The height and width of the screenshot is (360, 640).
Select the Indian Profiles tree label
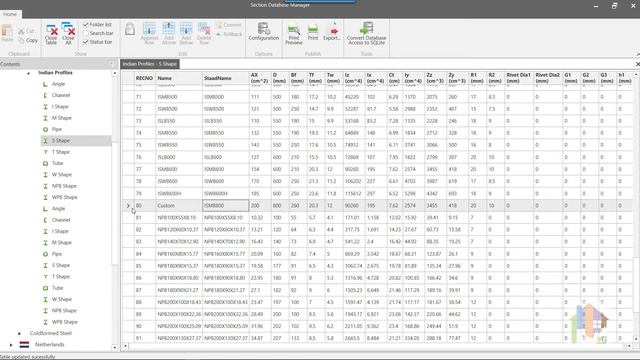click(x=55, y=73)
